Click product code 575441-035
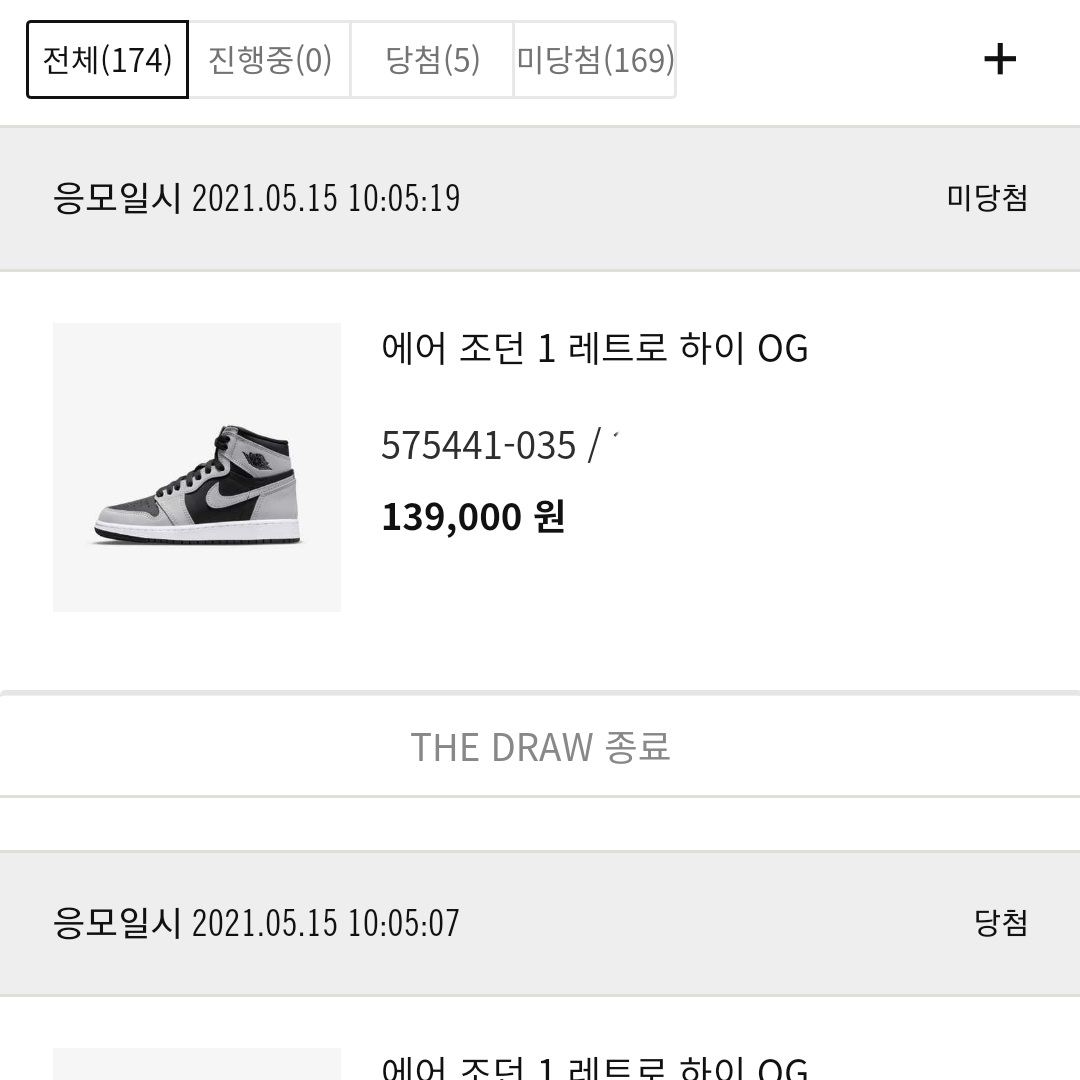This screenshot has height=1080, width=1080. 479,445
